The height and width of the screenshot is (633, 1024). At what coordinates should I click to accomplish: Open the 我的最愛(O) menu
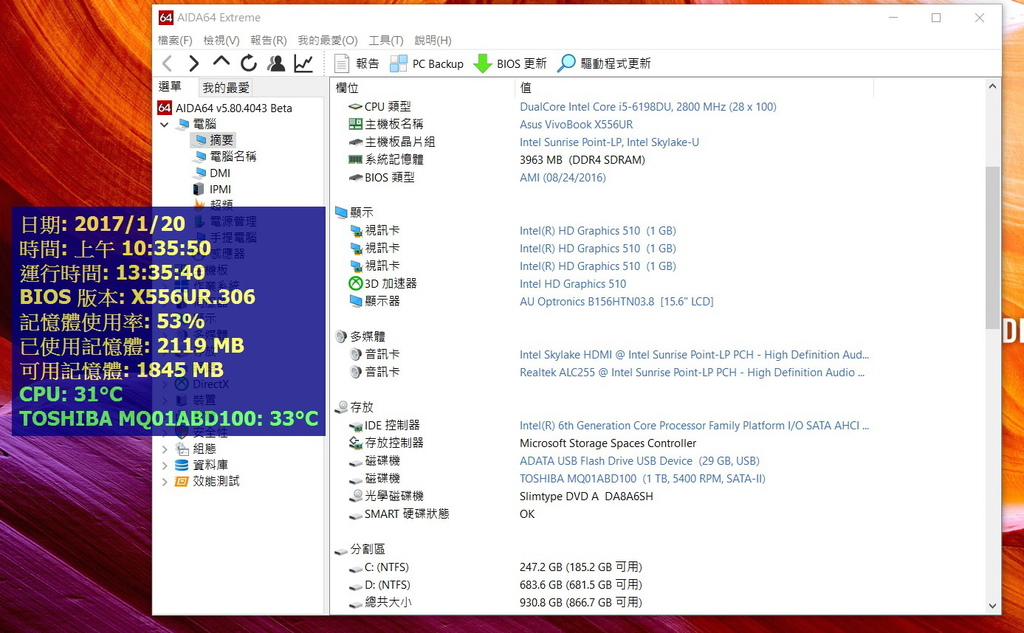[x=328, y=41]
